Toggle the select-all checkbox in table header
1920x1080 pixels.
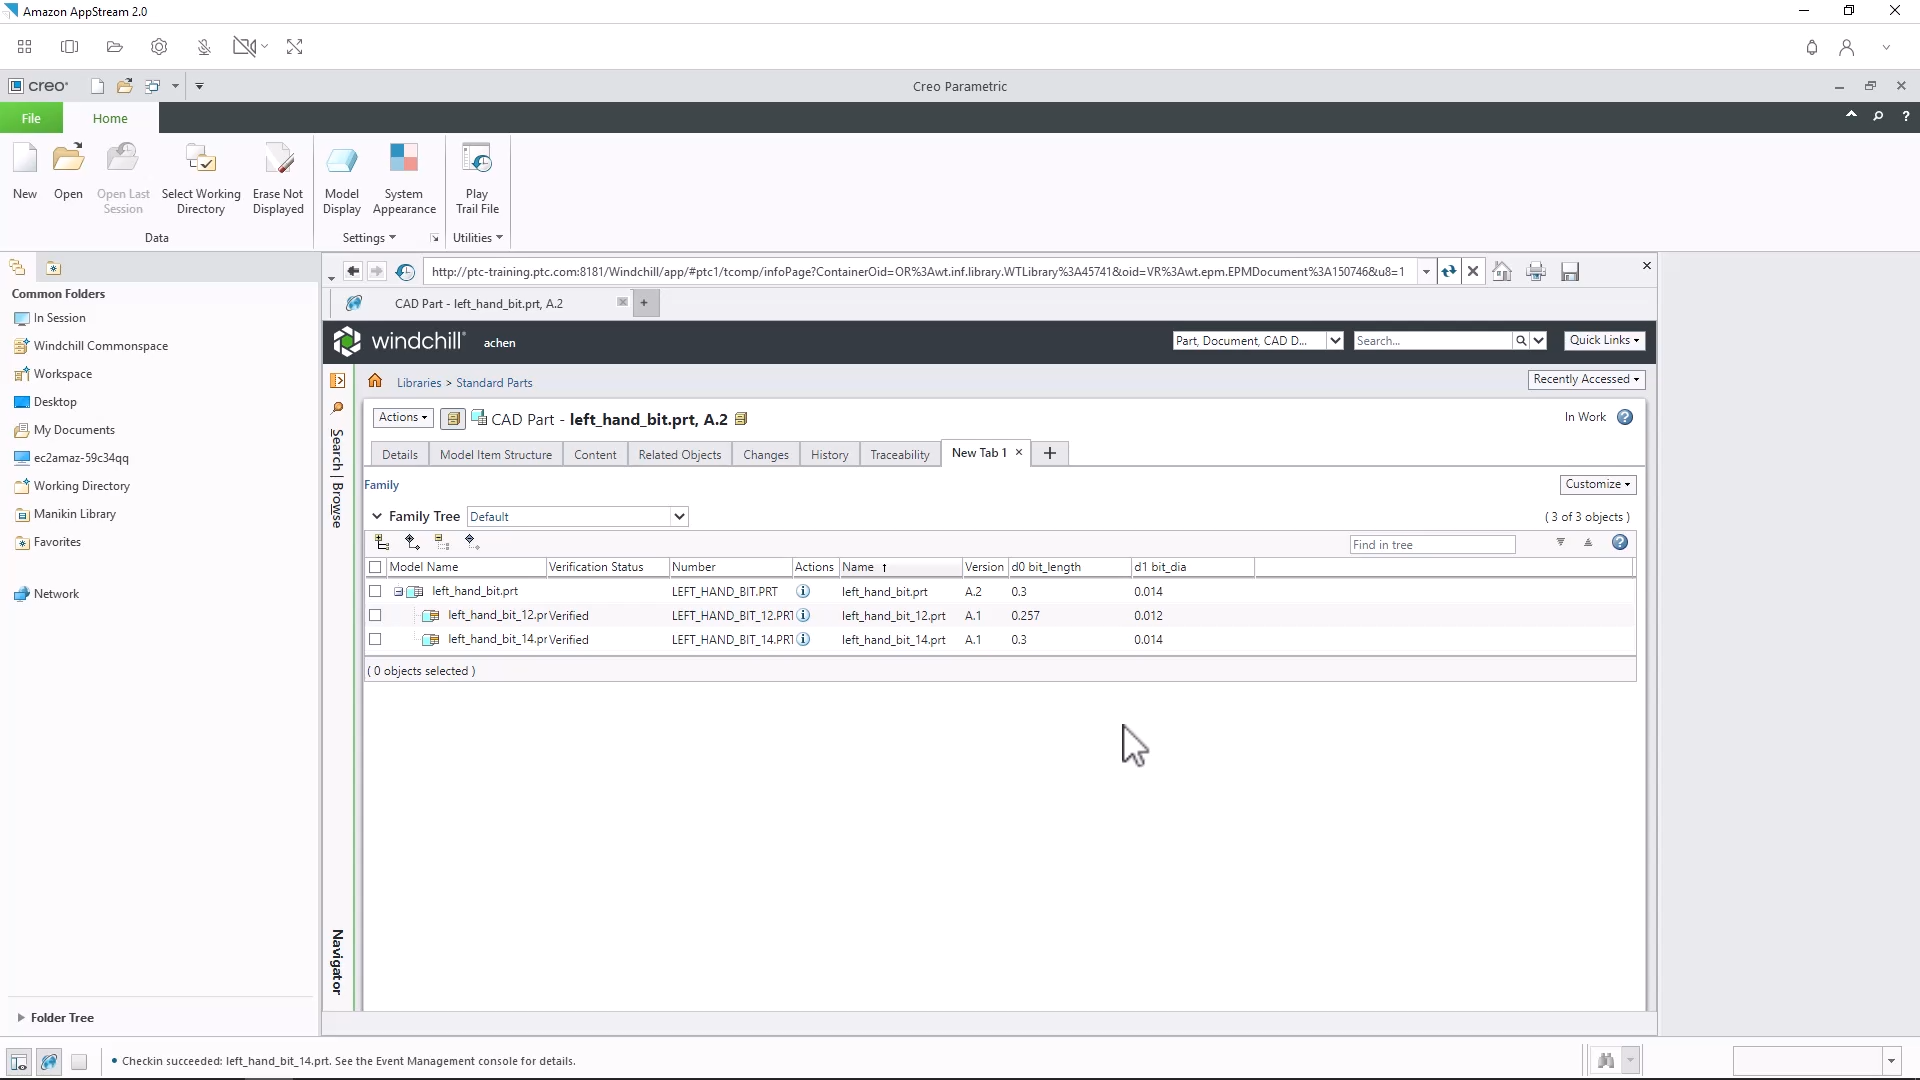point(376,568)
